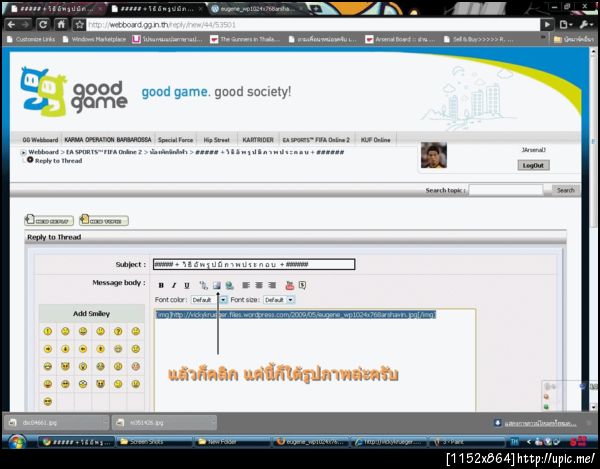
Task: Open menu arrow on dsc04661.jpg download
Action: tap(105, 422)
